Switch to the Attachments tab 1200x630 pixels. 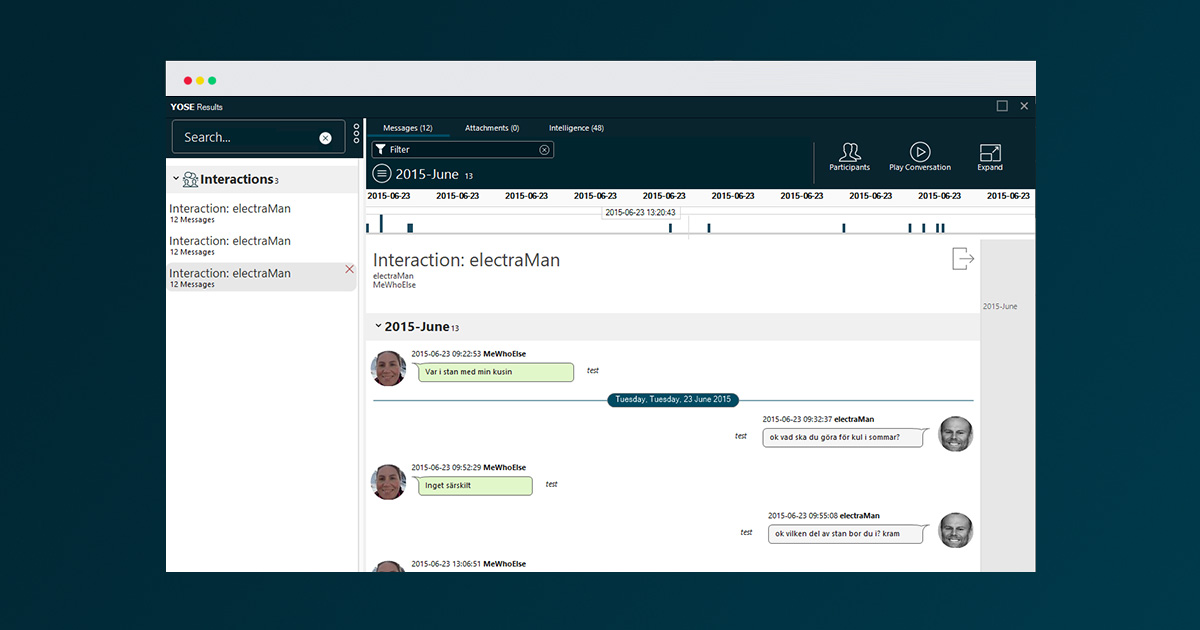491,128
